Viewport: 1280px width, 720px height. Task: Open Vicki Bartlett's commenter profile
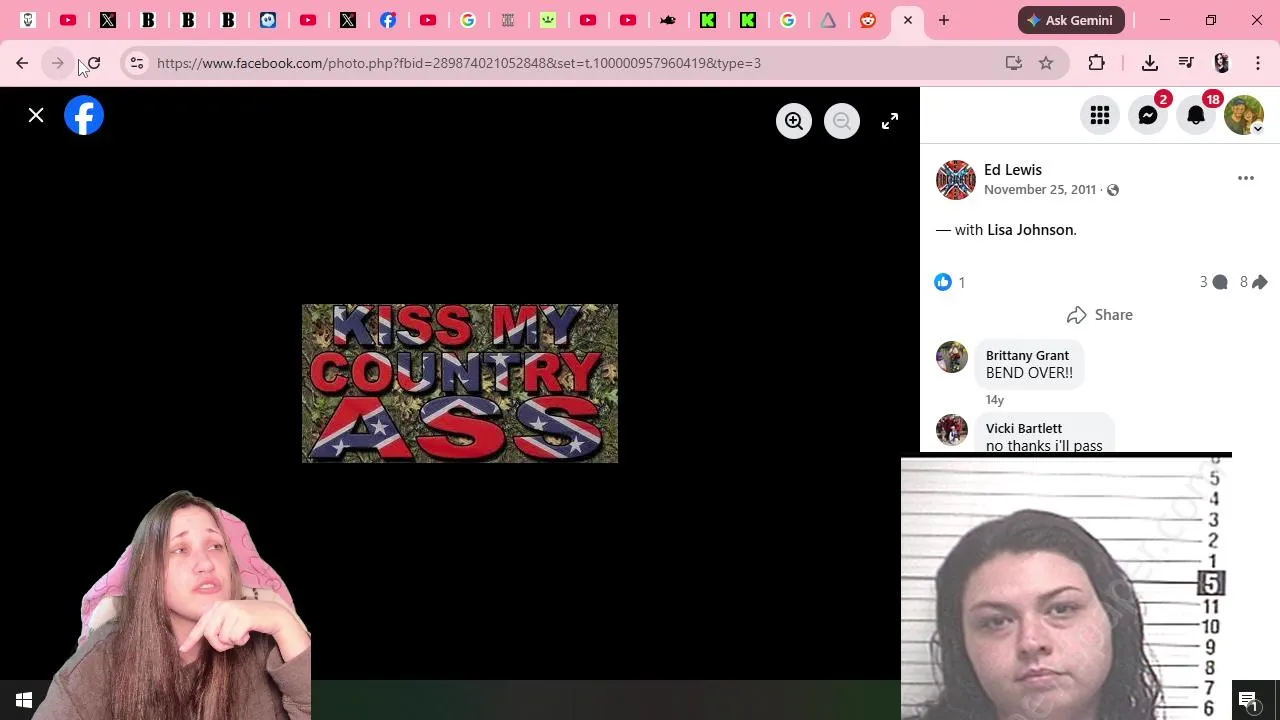coord(1024,429)
